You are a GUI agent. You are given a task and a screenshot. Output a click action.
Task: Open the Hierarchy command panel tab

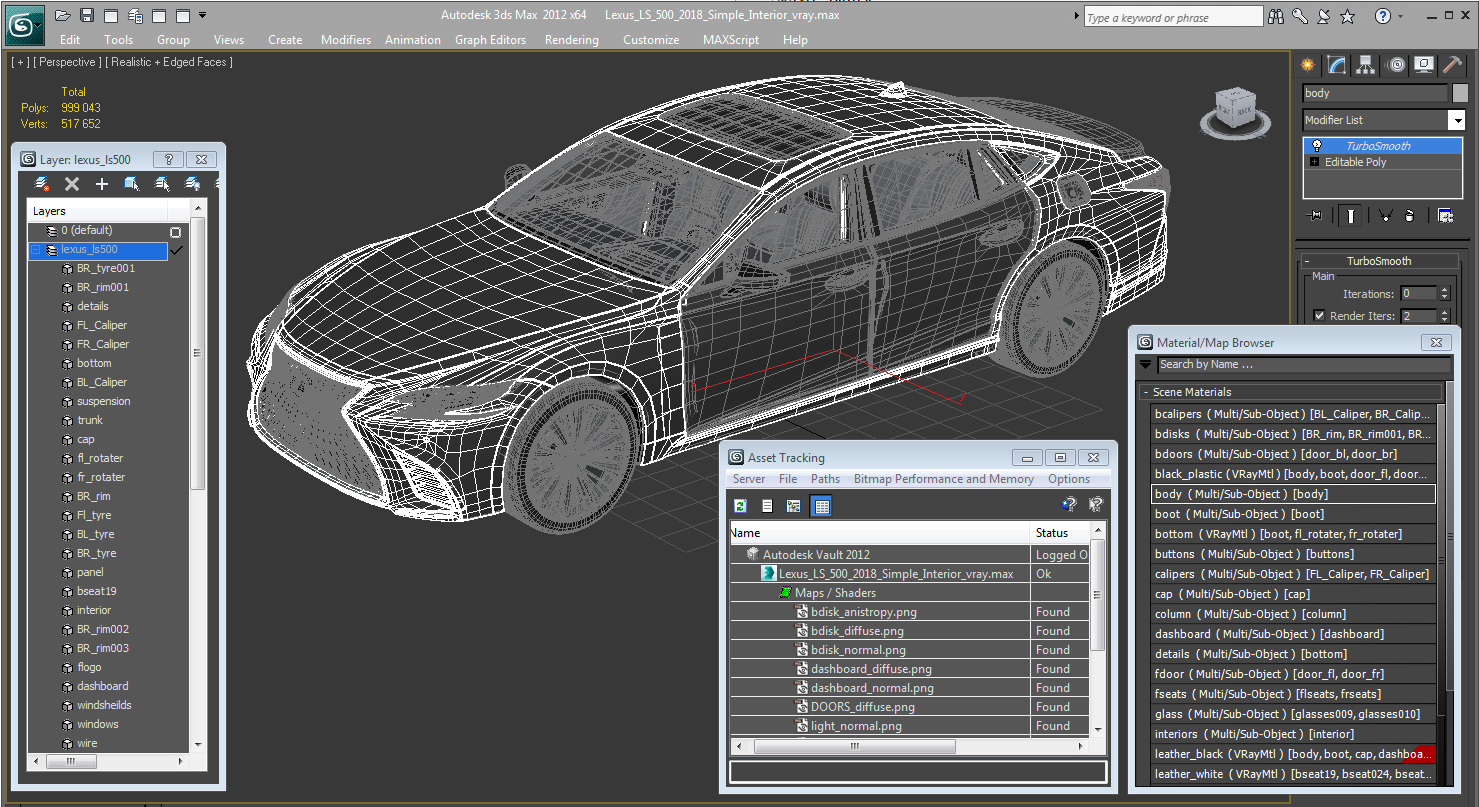coord(1366,65)
